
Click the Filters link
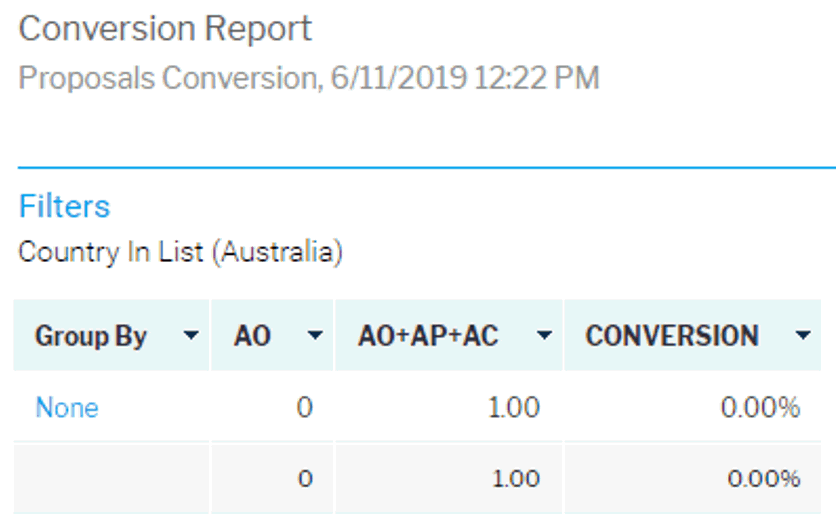click(x=64, y=207)
